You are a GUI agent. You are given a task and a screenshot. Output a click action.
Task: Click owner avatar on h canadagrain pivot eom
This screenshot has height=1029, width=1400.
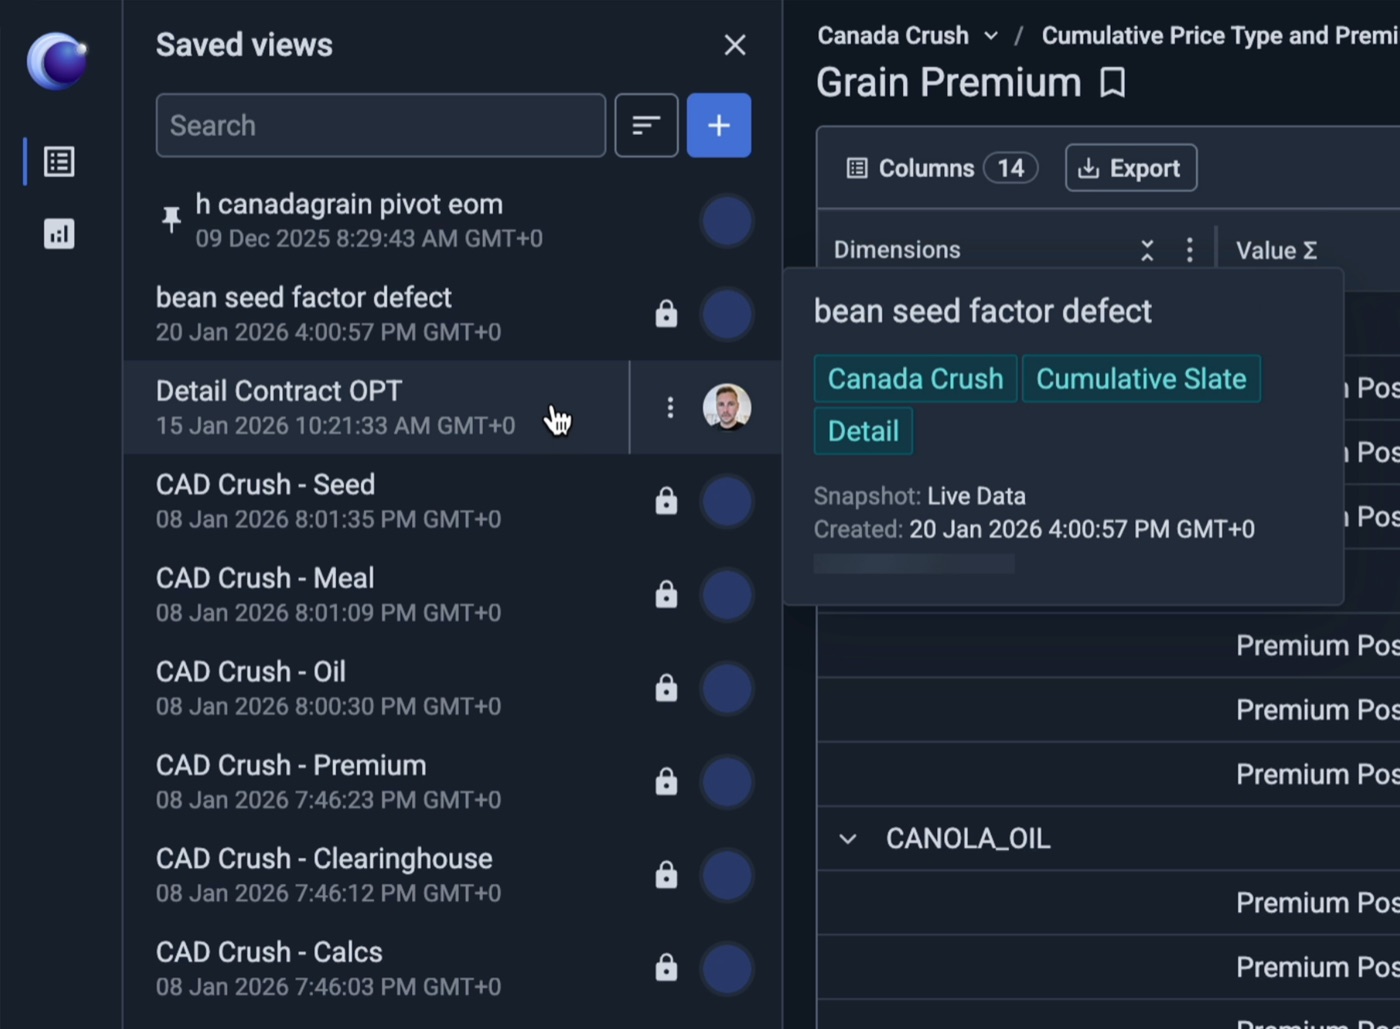pos(727,221)
